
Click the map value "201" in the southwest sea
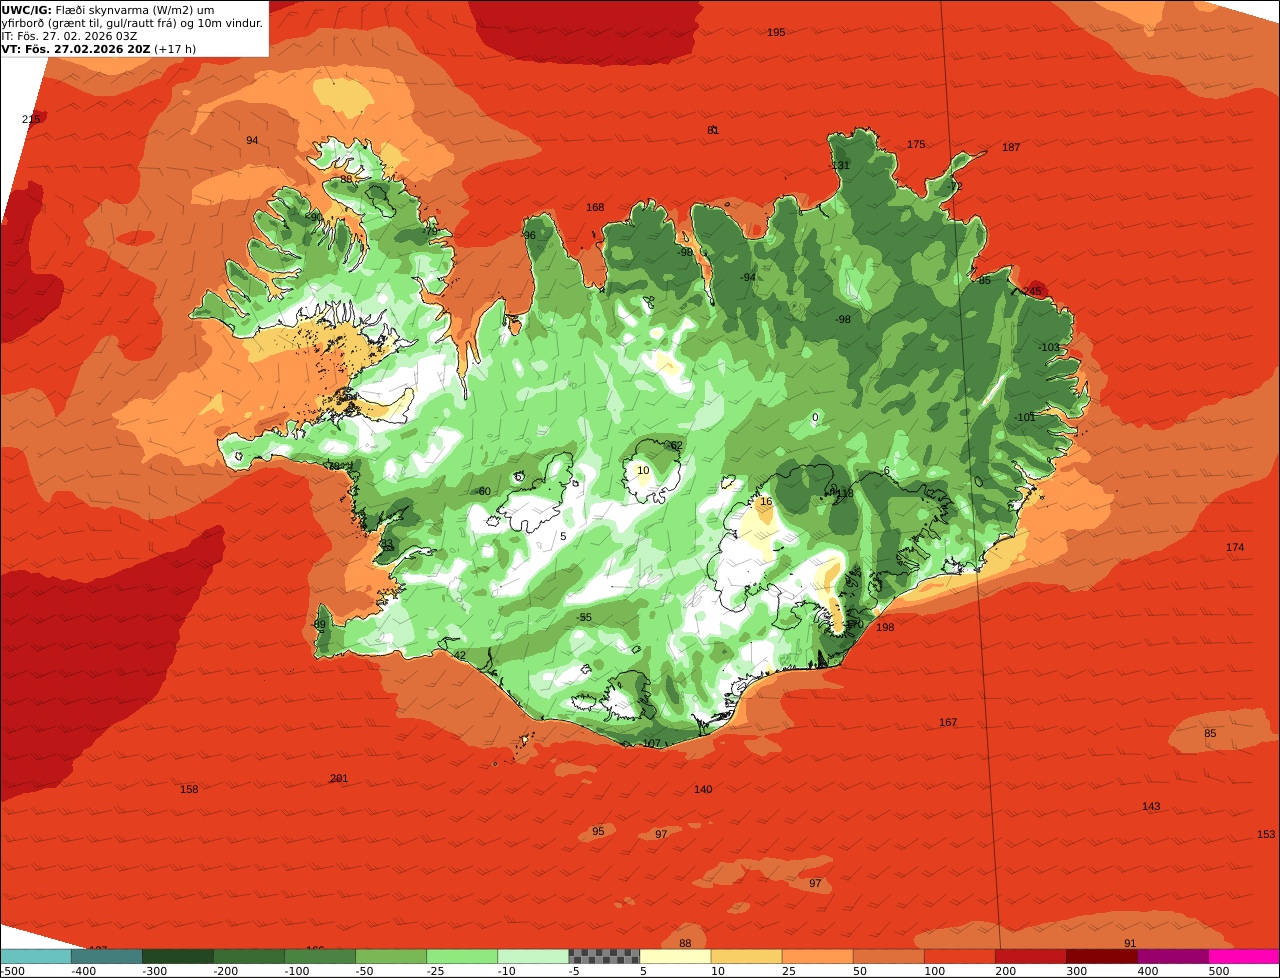339,779
